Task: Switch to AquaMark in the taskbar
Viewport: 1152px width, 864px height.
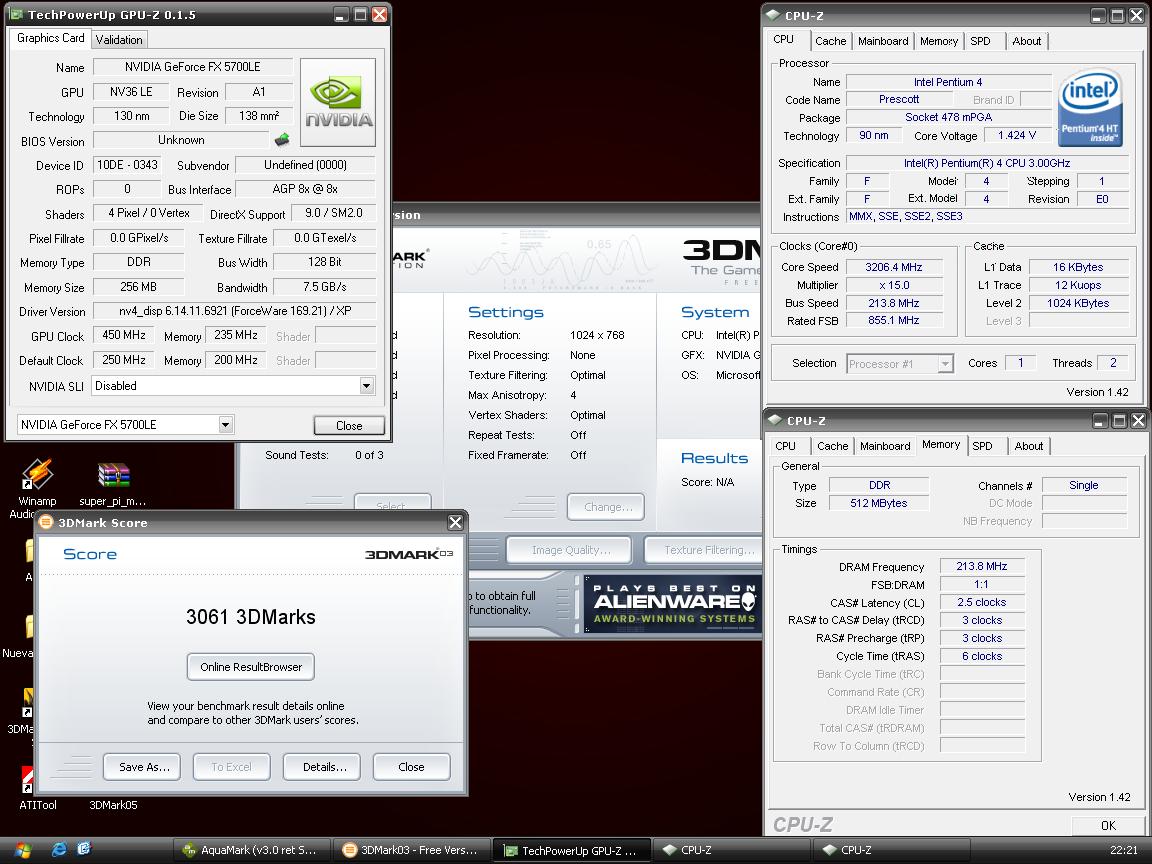Action: [x=251, y=850]
